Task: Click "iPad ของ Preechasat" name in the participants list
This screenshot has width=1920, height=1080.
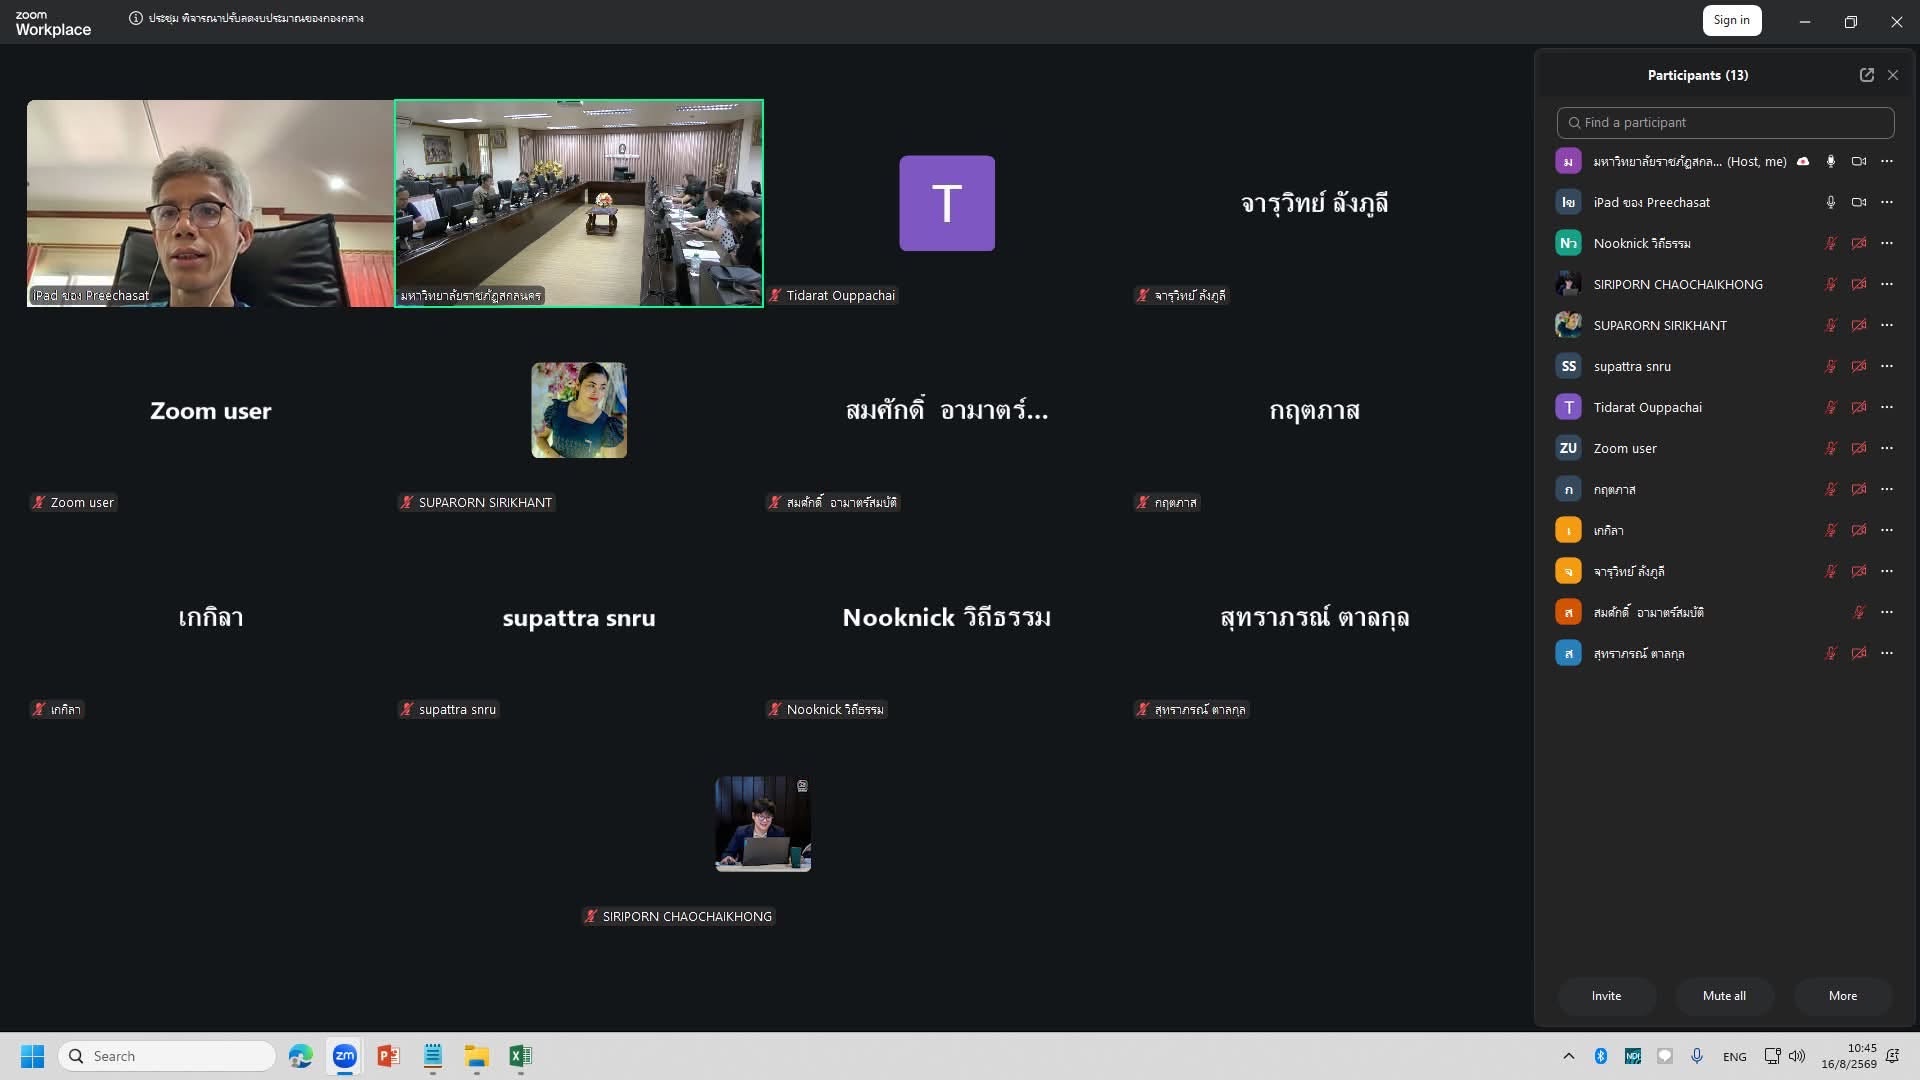Action: coord(1652,202)
